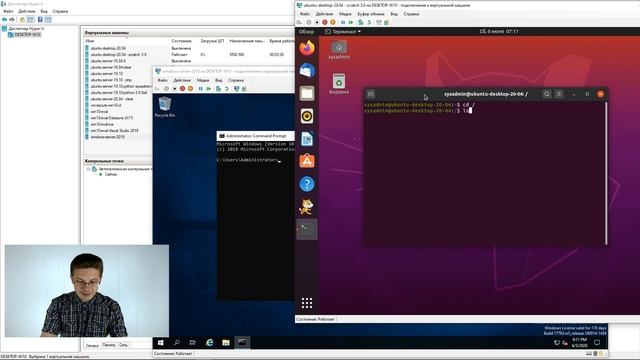Open the sysadmin home folder desktop icon
The height and width of the screenshot is (360, 640).
click(339, 50)
